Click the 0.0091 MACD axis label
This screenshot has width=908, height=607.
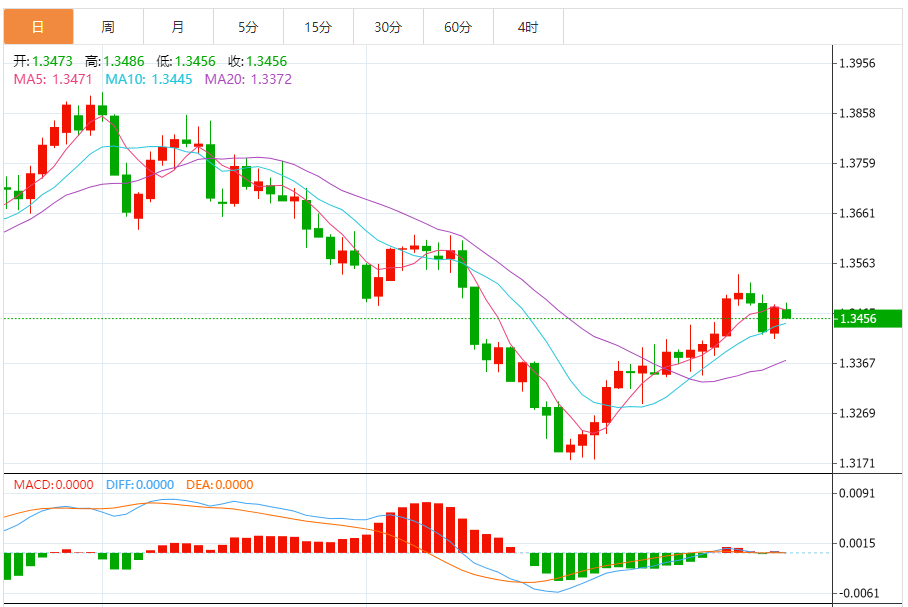click(x=857, y=493)
